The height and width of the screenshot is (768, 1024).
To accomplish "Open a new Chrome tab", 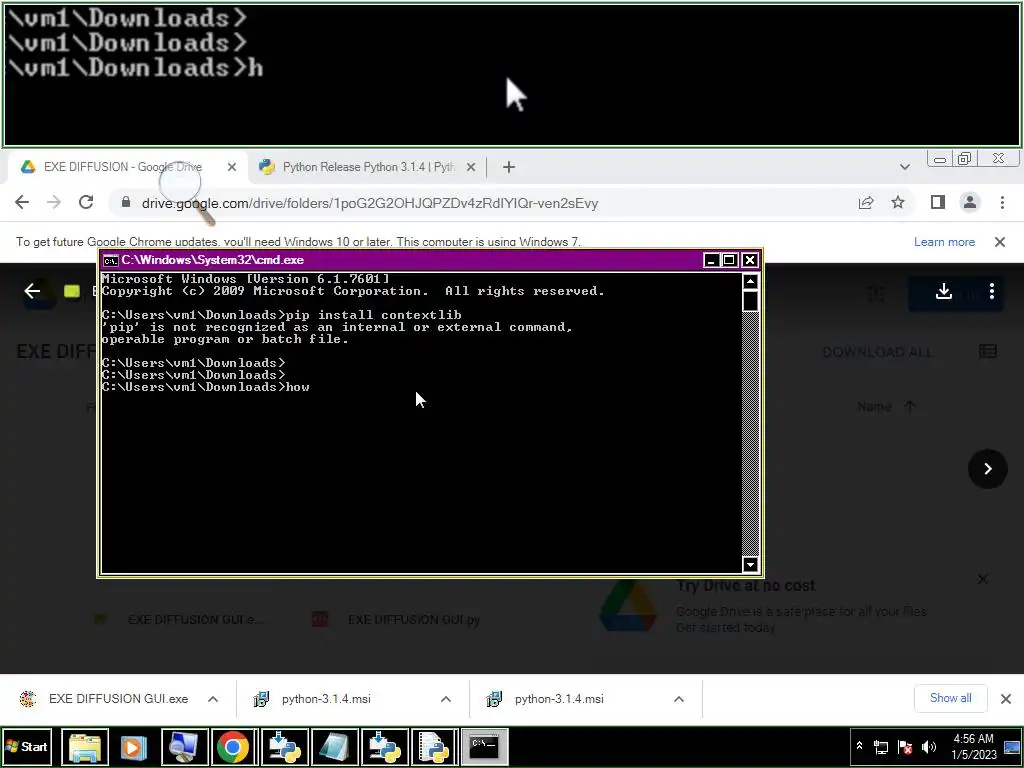I will point(509,167).
